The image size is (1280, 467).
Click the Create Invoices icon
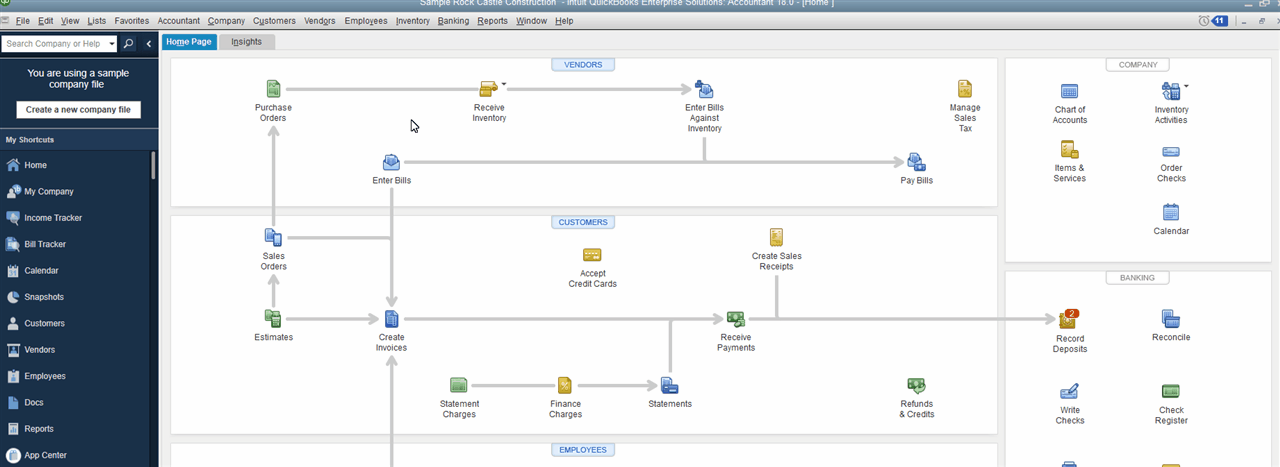click(392, 319)
